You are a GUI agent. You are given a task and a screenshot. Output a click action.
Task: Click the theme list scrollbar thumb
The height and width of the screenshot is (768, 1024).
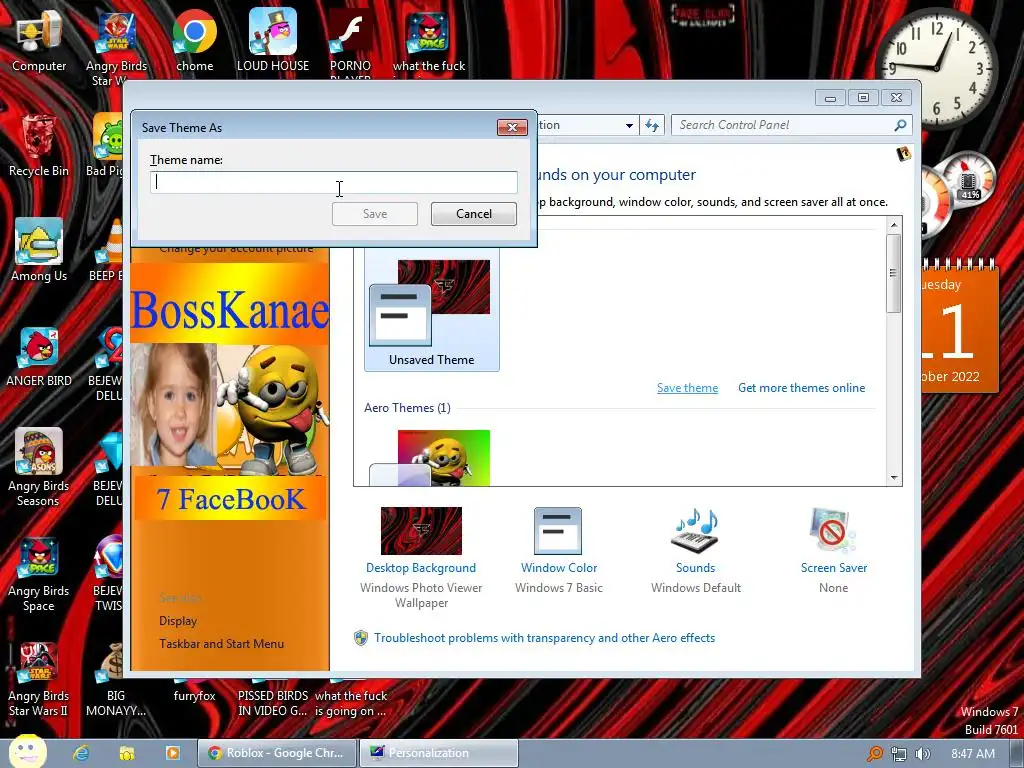894,273
